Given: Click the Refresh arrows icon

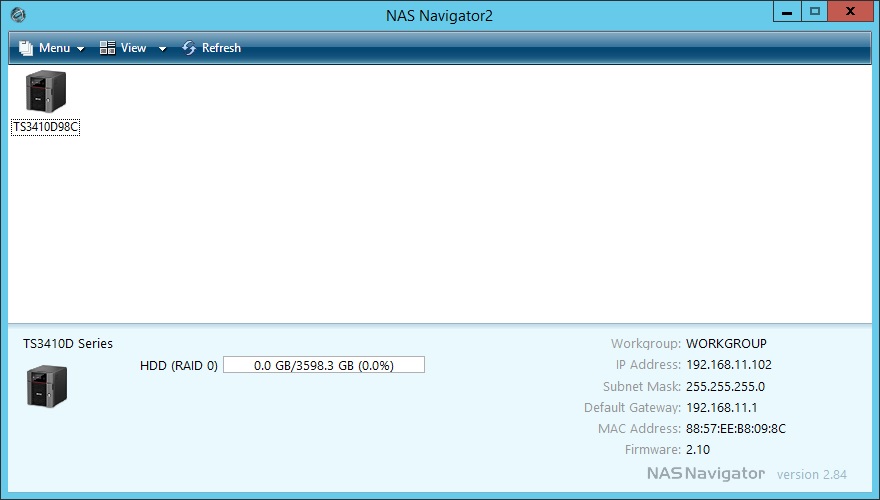Looking at the screenshot, I should click(x=189, y=48).
